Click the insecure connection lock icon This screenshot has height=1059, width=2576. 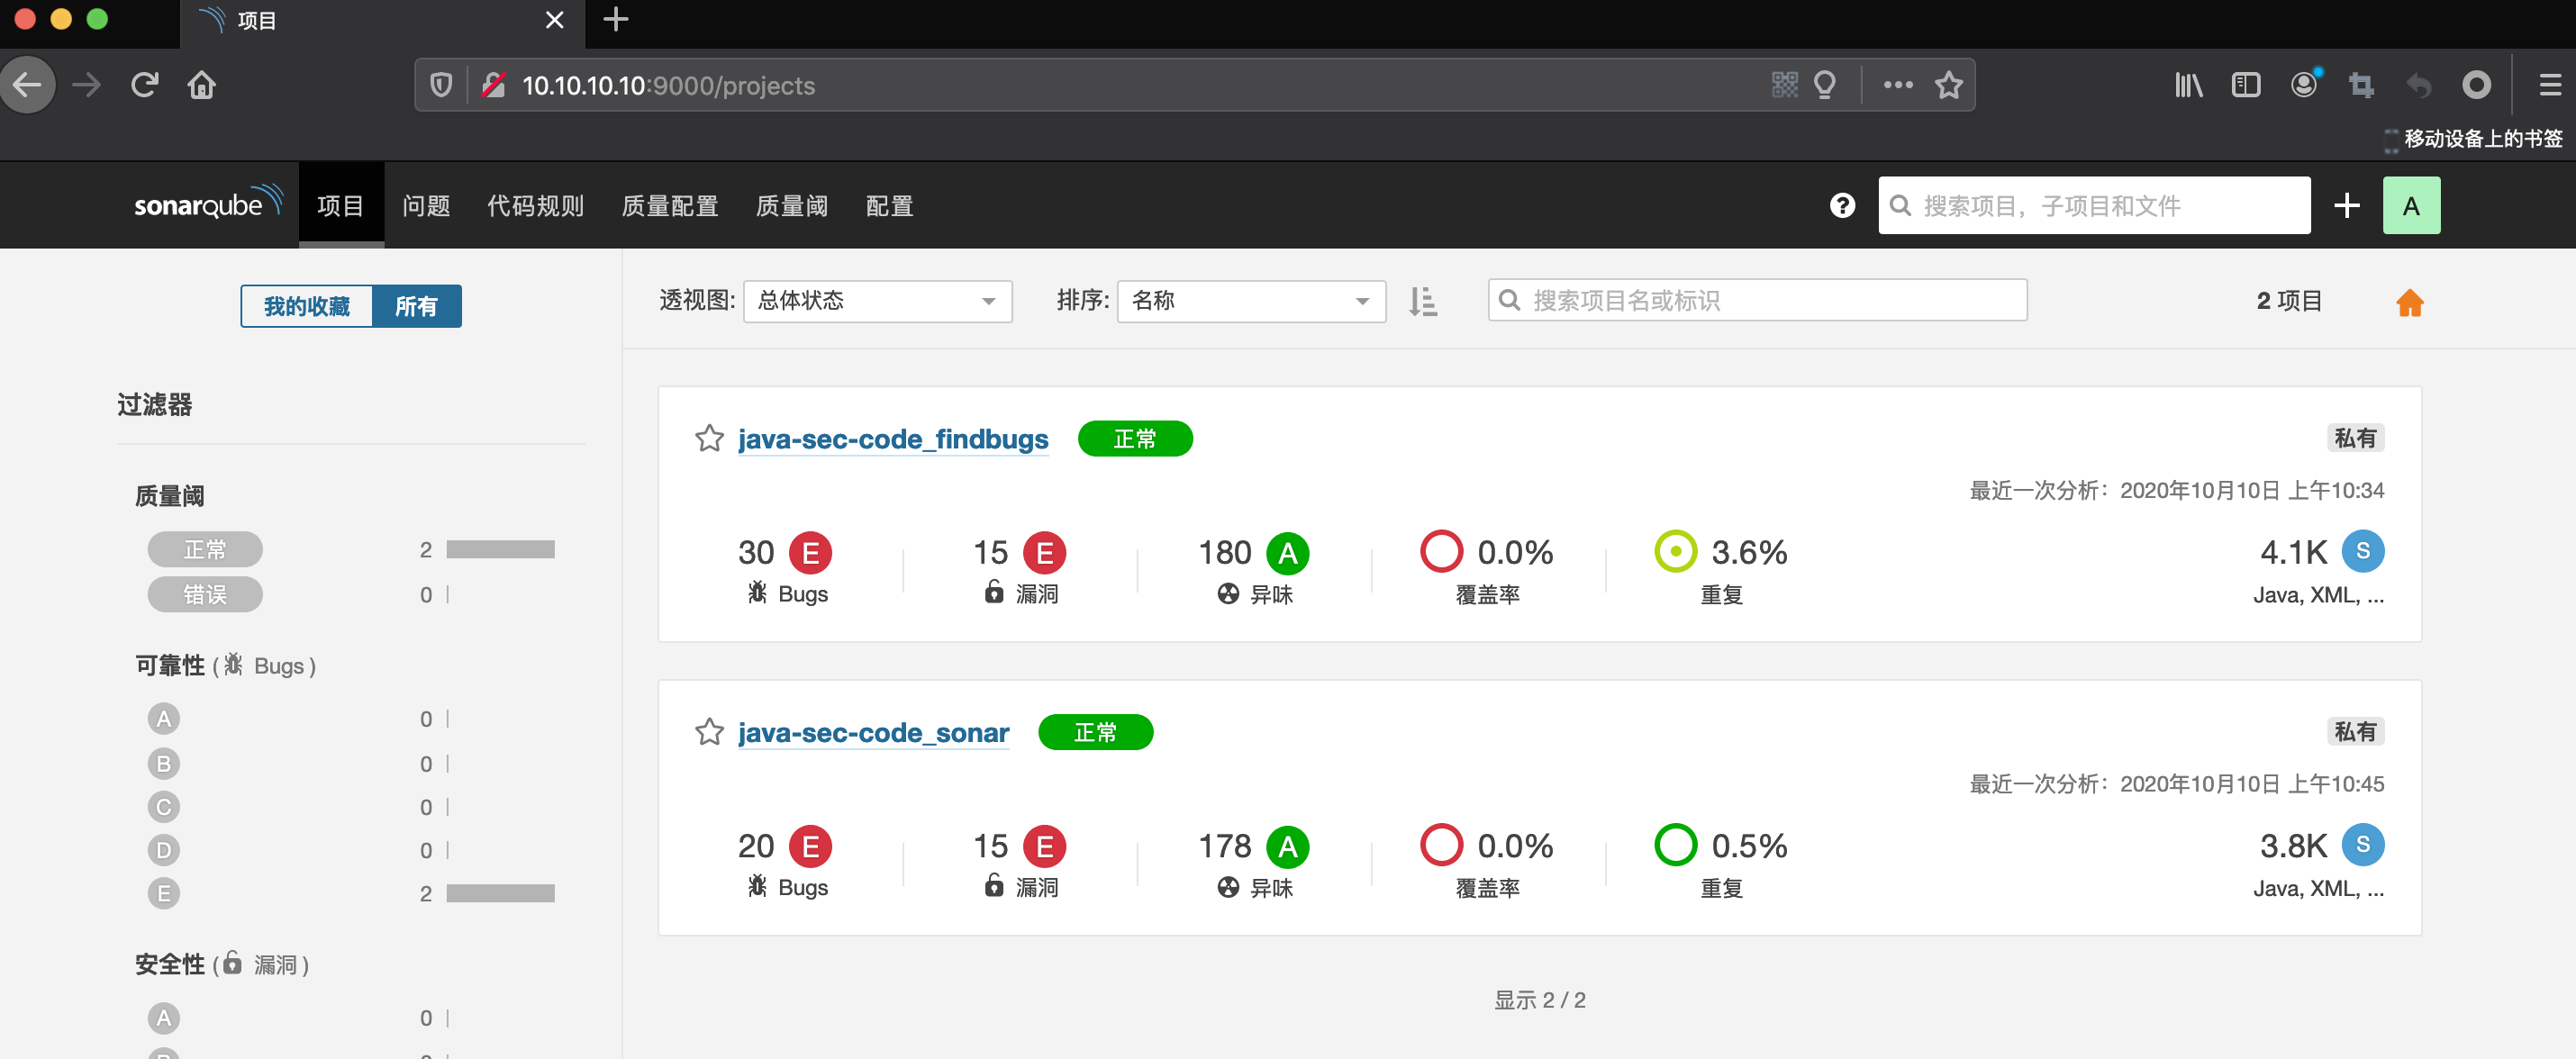tap(492, 85)
